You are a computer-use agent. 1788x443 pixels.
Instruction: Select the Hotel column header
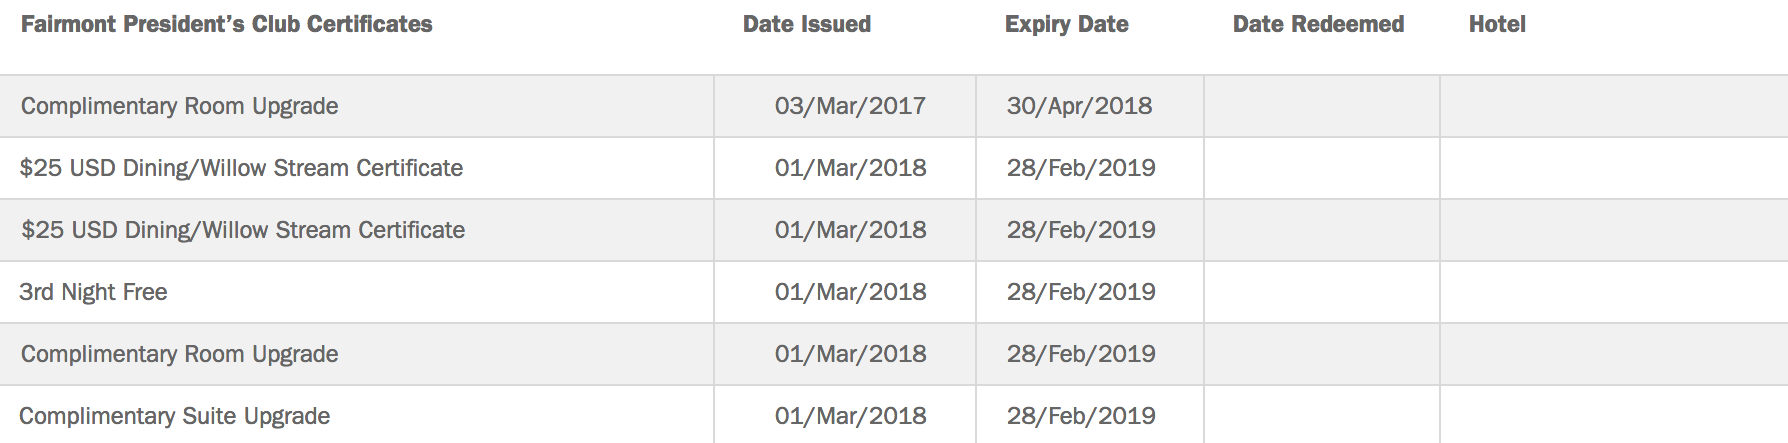1496,24
